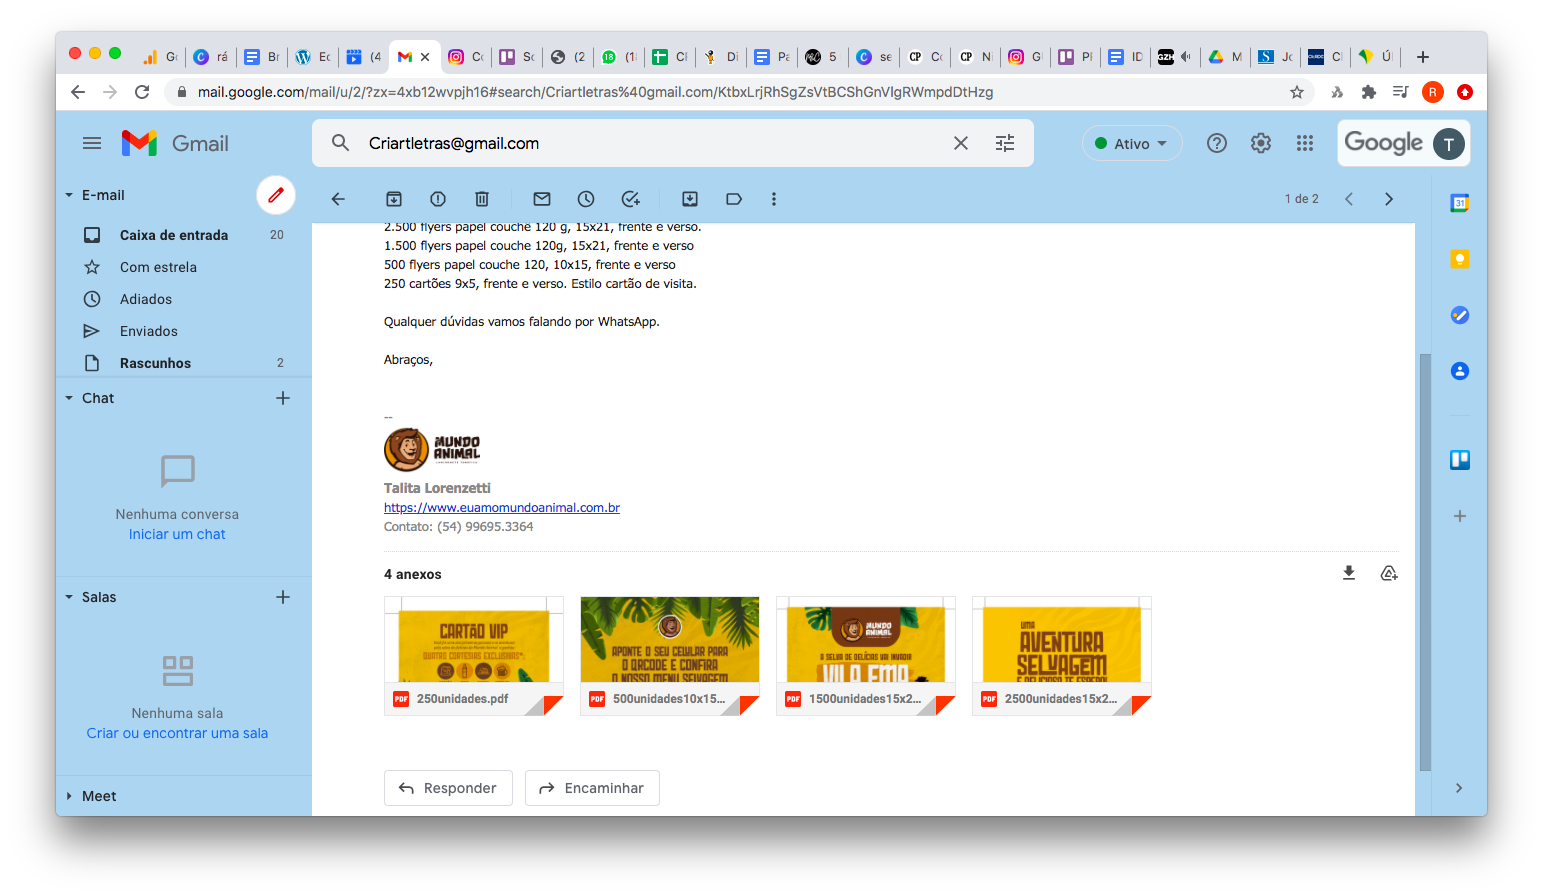Add this email to Tasks

(630, 199)
